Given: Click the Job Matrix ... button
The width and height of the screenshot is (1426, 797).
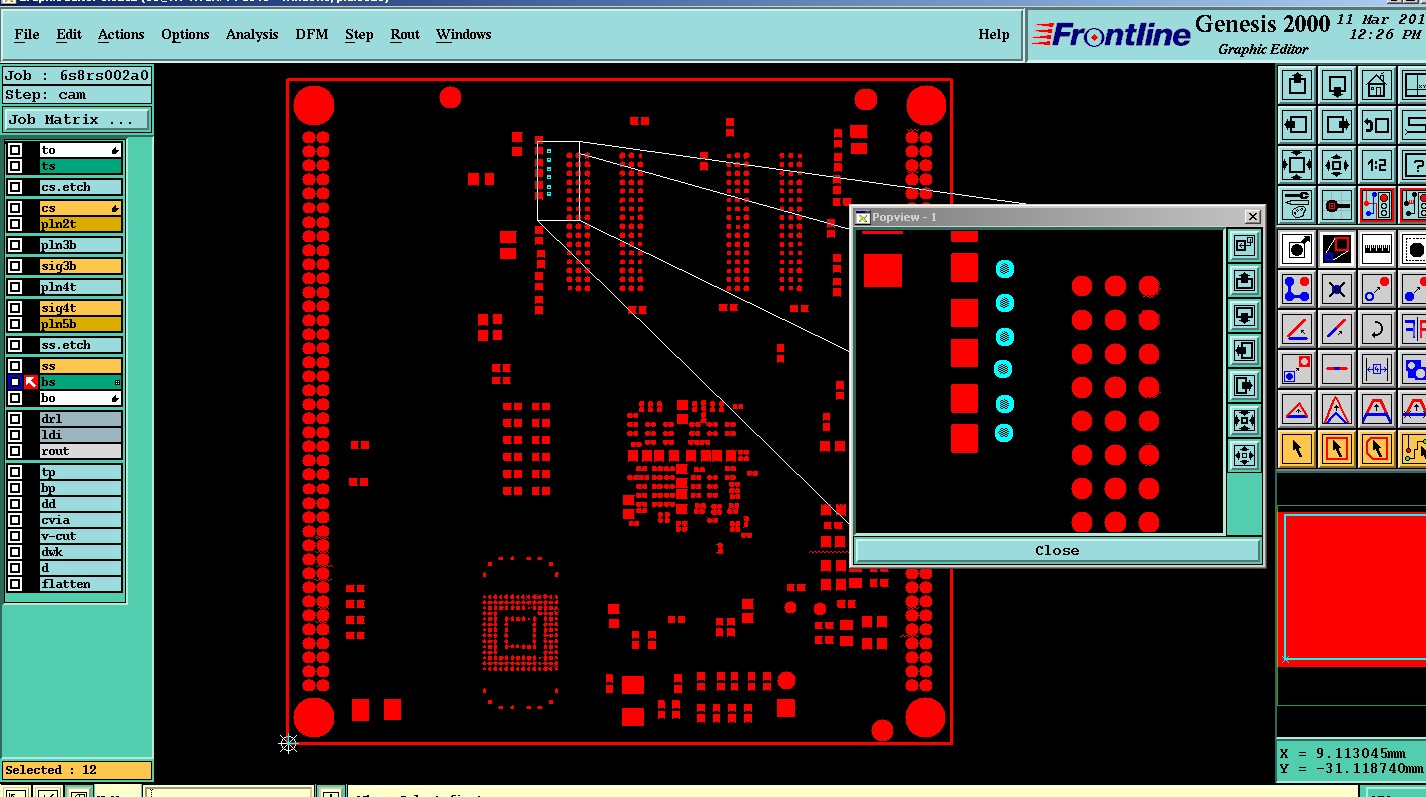Looking at the screenshot, I should pyautogui.click(x=77, y=119).
